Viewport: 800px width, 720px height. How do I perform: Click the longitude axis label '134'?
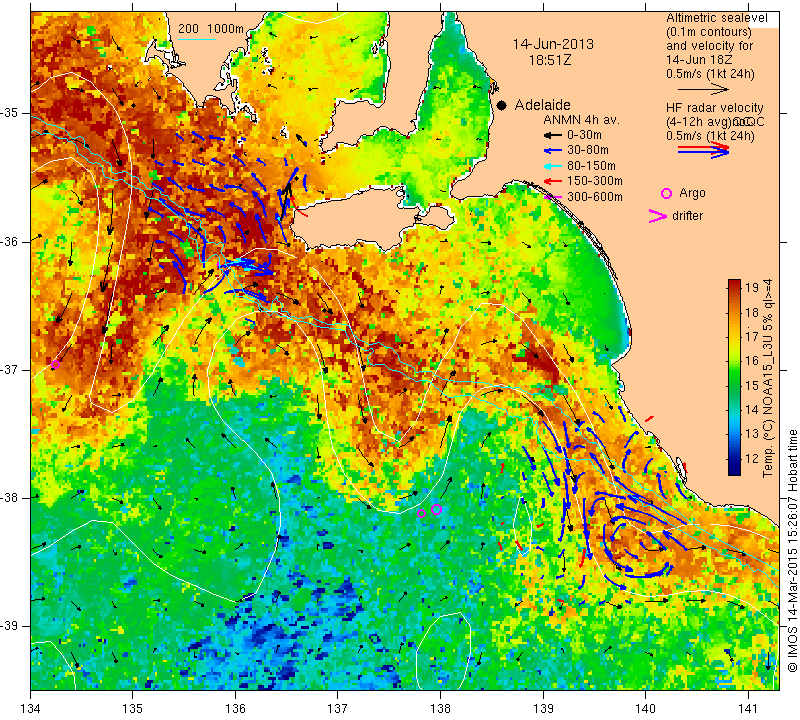coord(31,709)
